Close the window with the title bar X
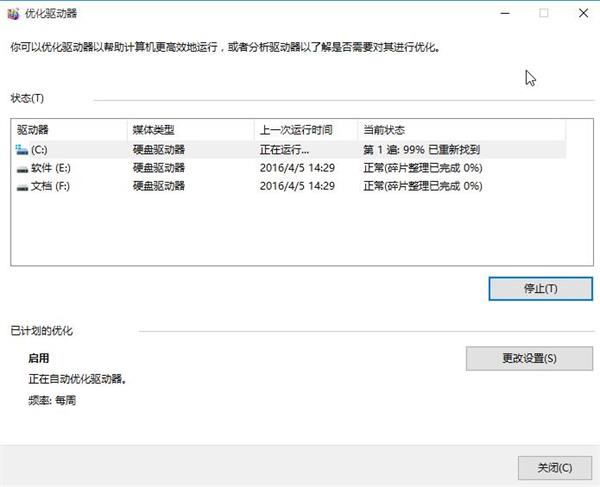Image resolution: width=600 pixels, height=487 pixels. [x=584, y=14]
